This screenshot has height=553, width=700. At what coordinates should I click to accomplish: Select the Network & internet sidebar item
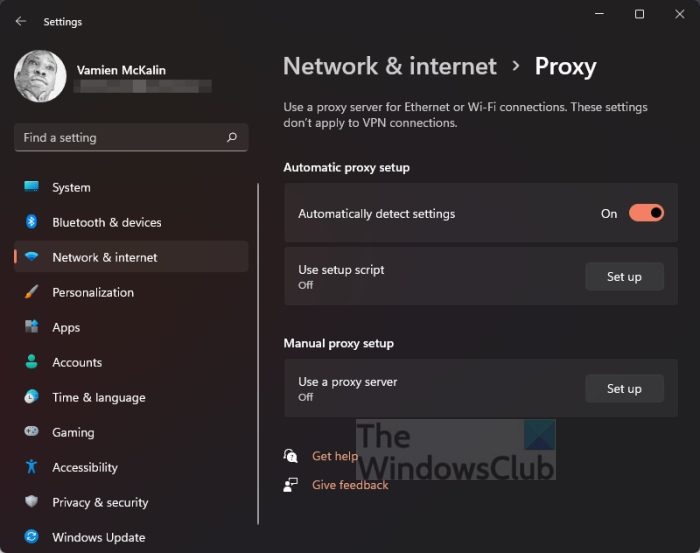coord(105,257)
